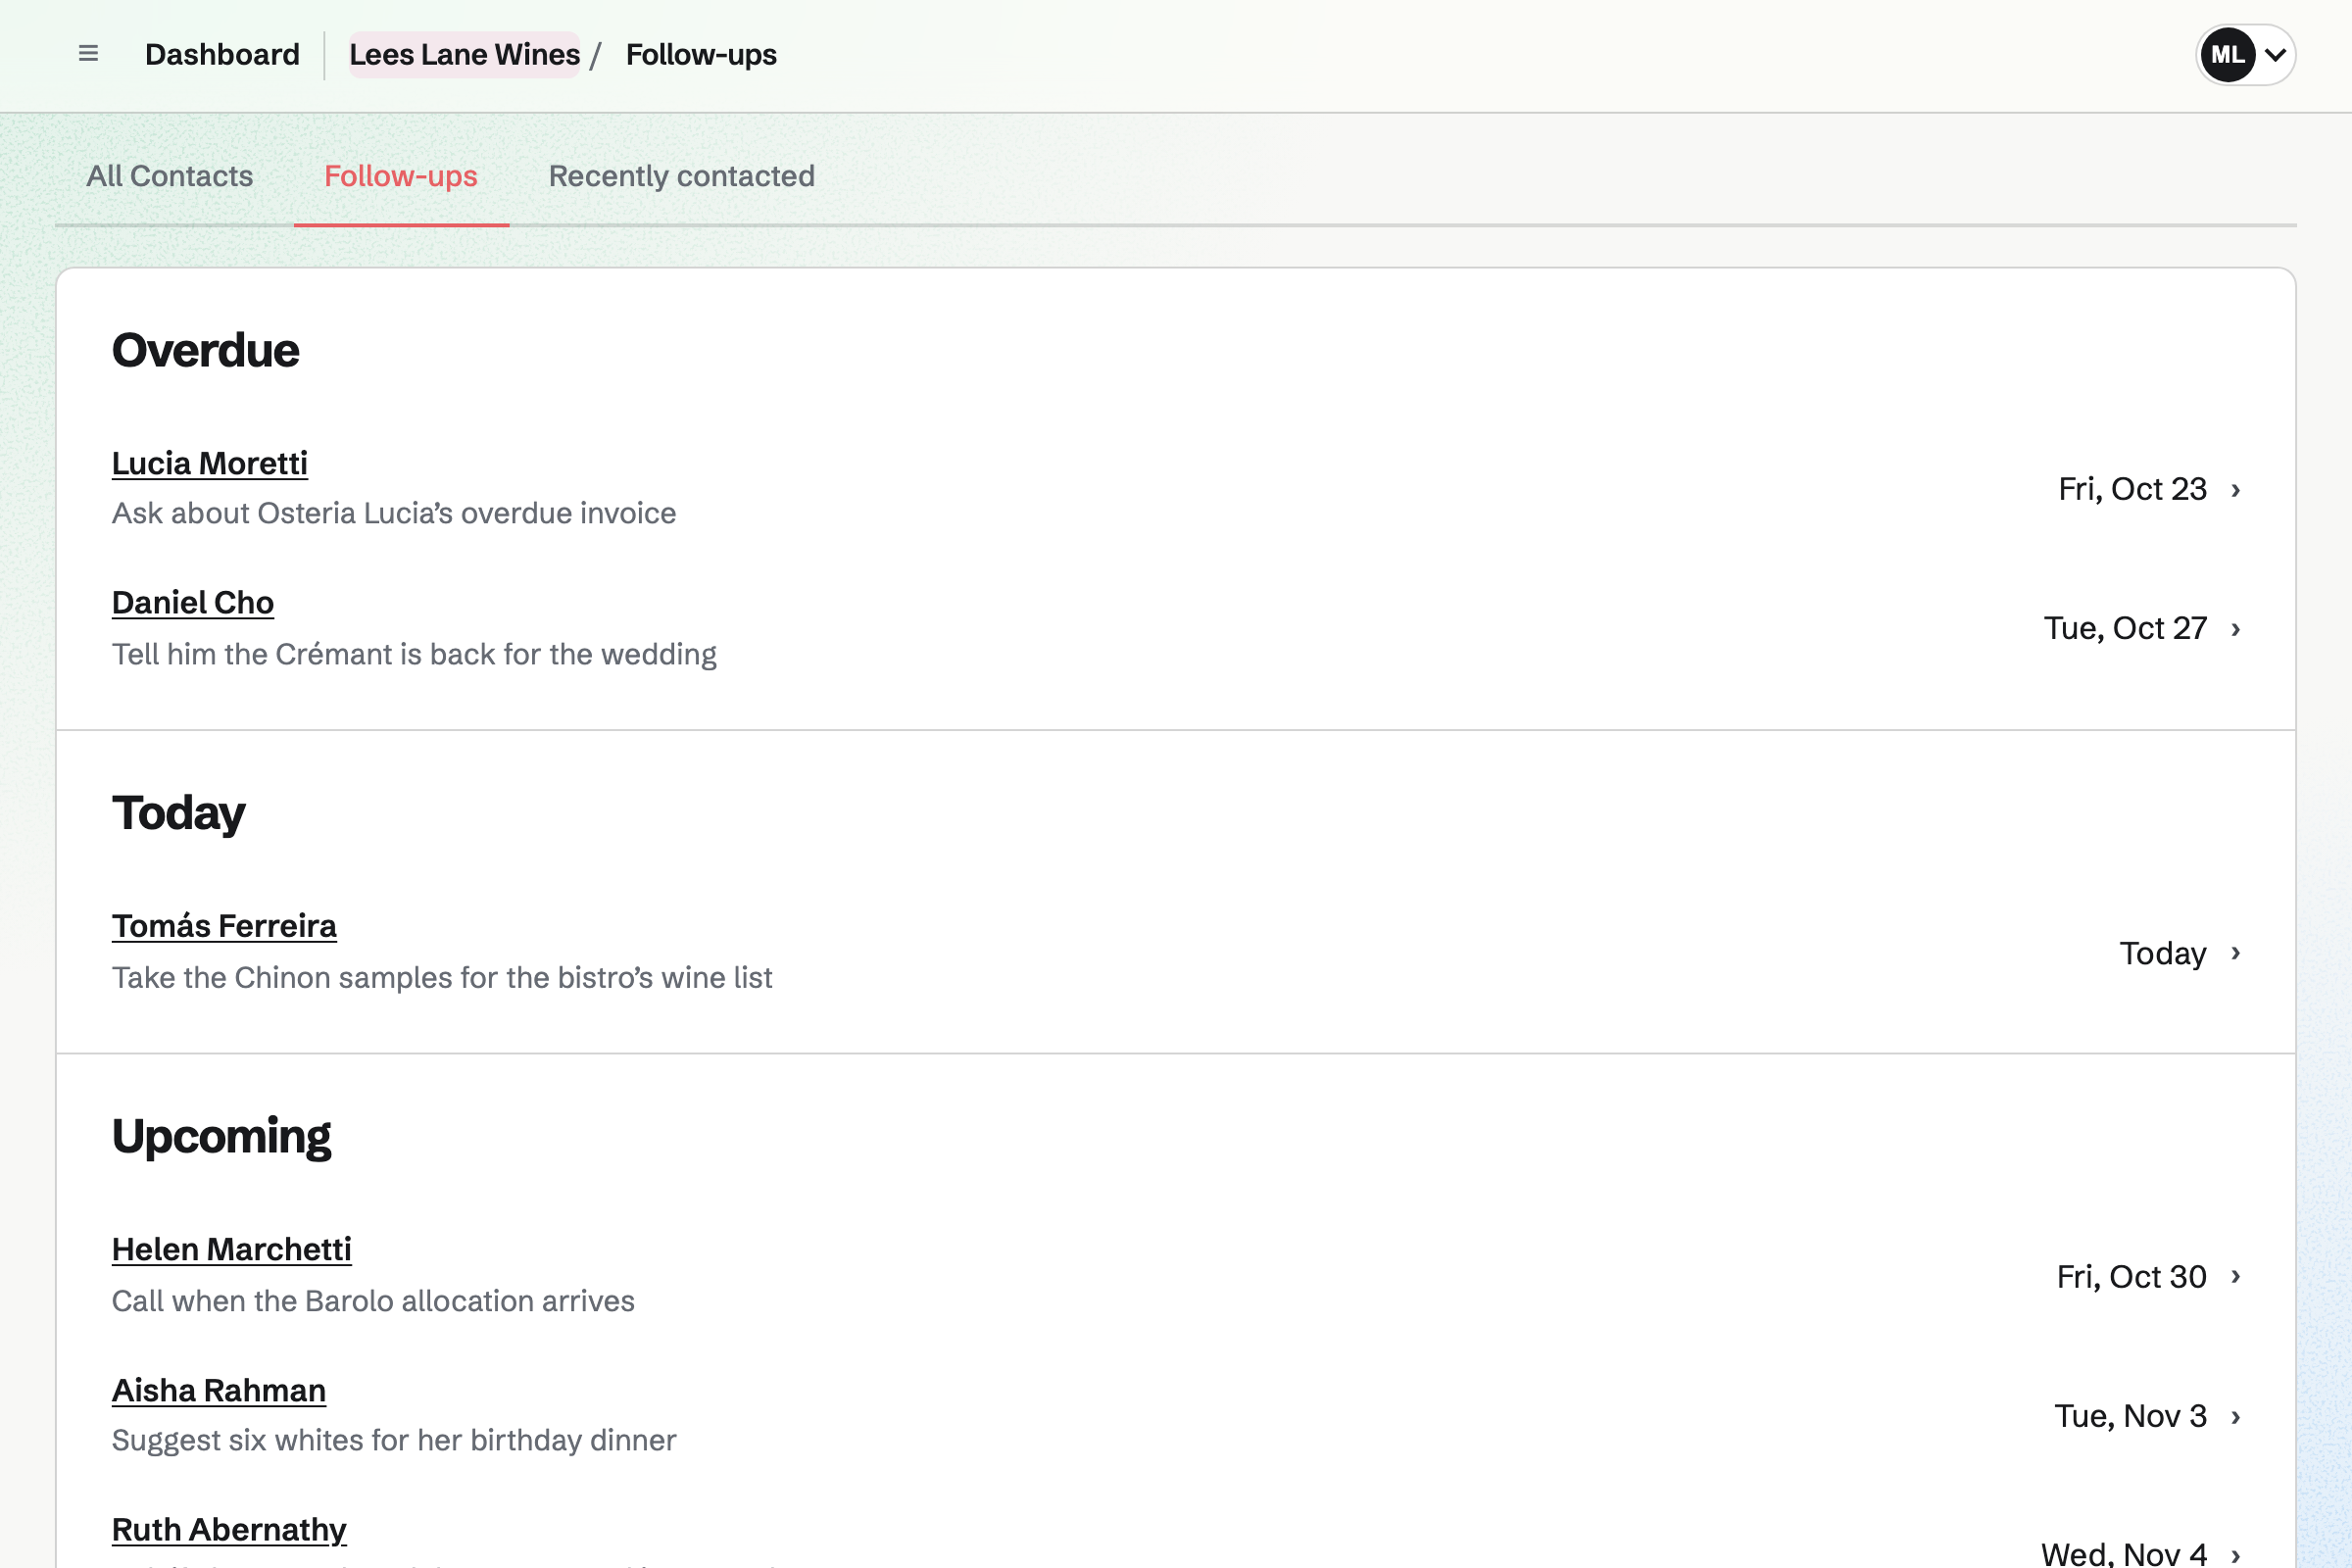Click 'Ask about Osteria Lucia's overdue invoice'

pos(394,513)
